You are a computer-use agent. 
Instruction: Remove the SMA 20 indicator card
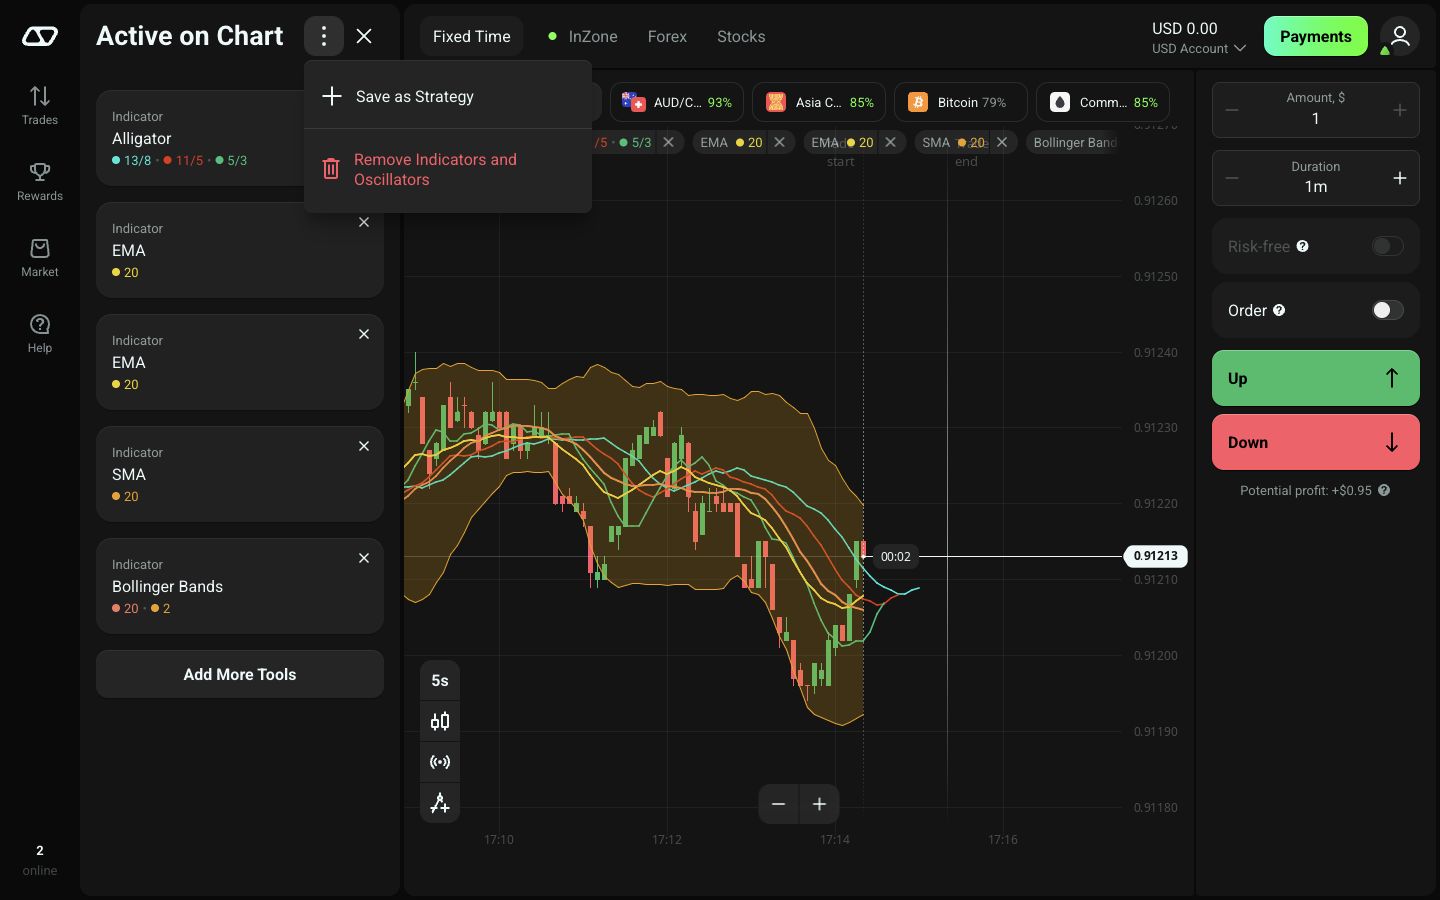(x=364, y=446)
